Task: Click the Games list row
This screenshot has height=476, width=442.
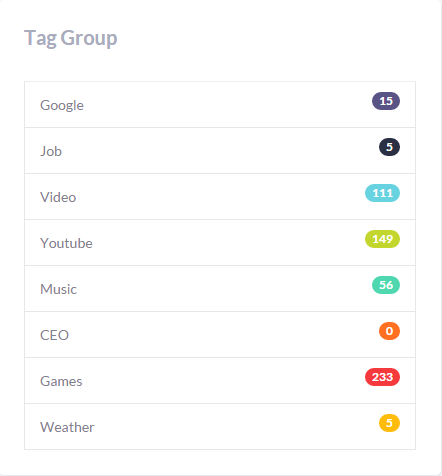Action: click(220, 381)
